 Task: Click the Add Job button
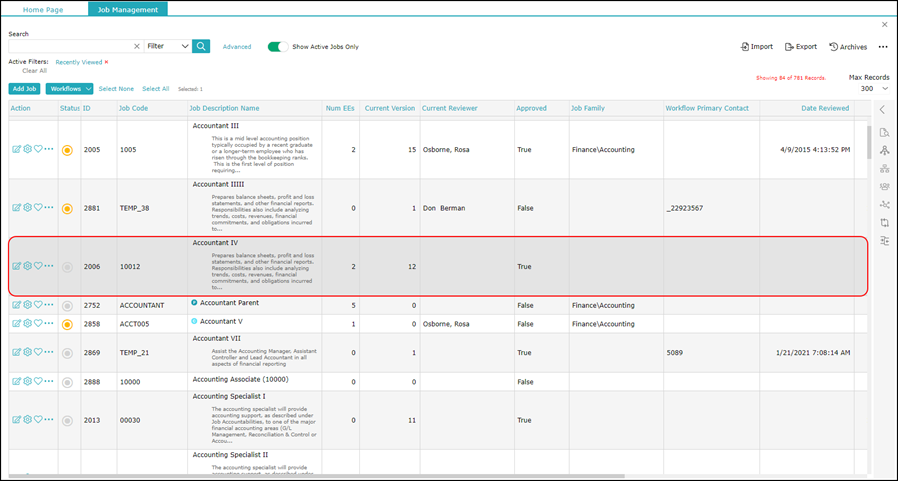tap(24, 89)
